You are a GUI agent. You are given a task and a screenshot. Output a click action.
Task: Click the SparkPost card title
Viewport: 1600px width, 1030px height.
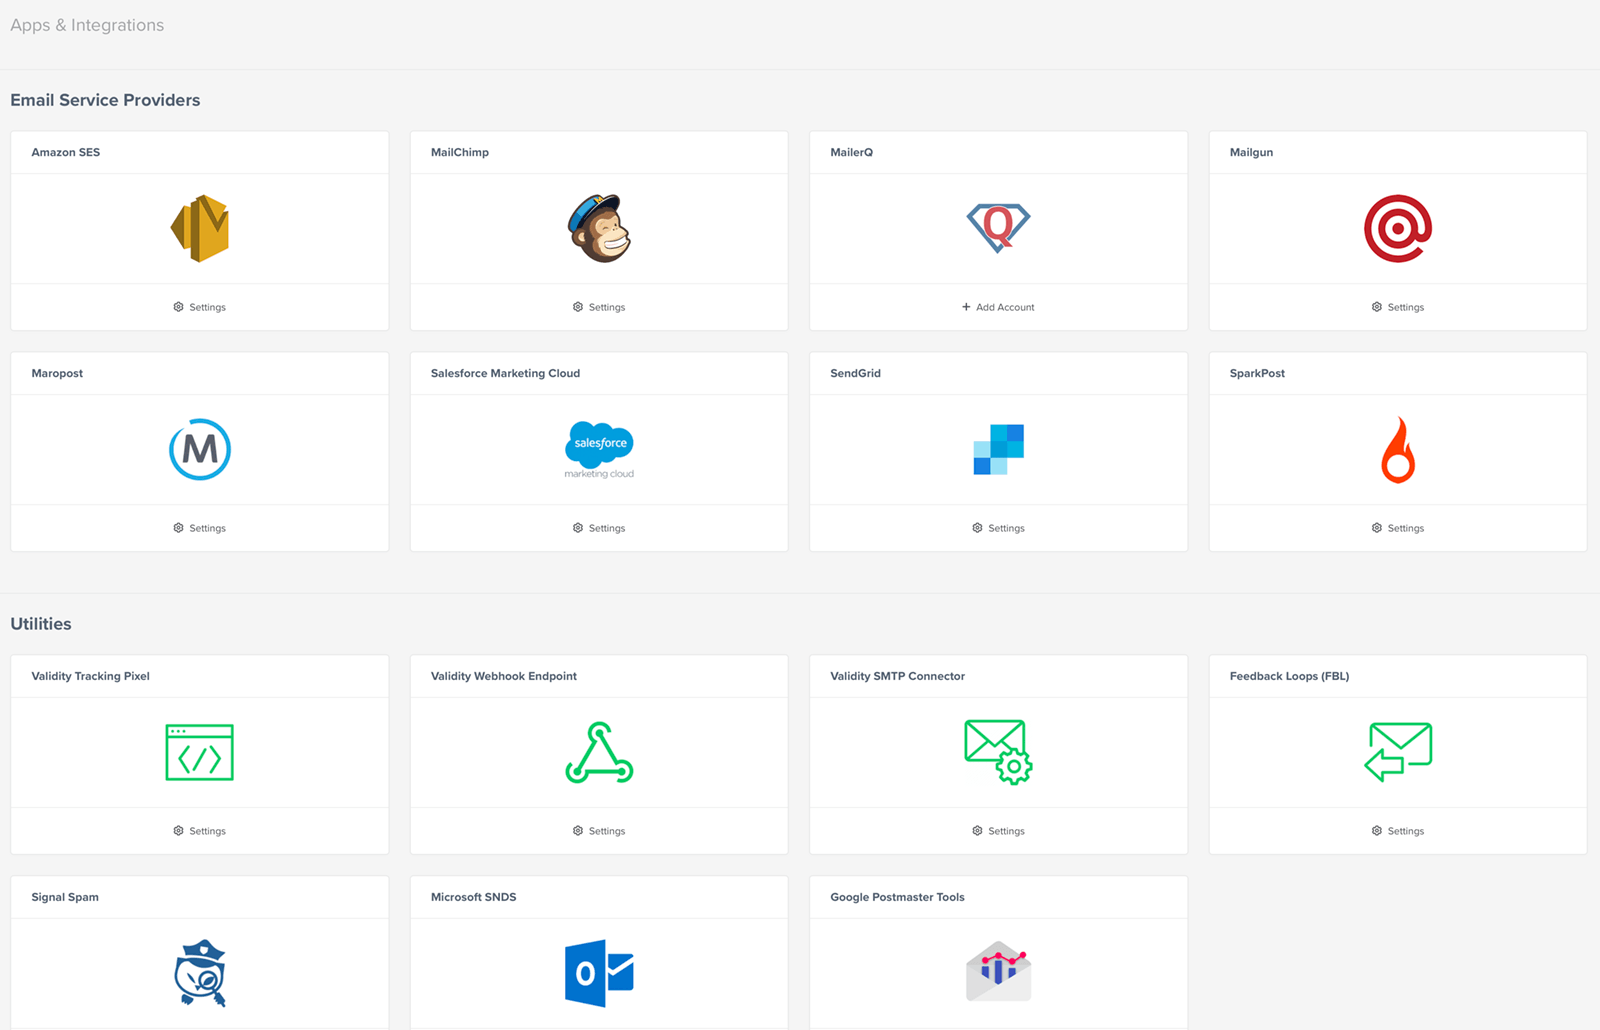1257,373
